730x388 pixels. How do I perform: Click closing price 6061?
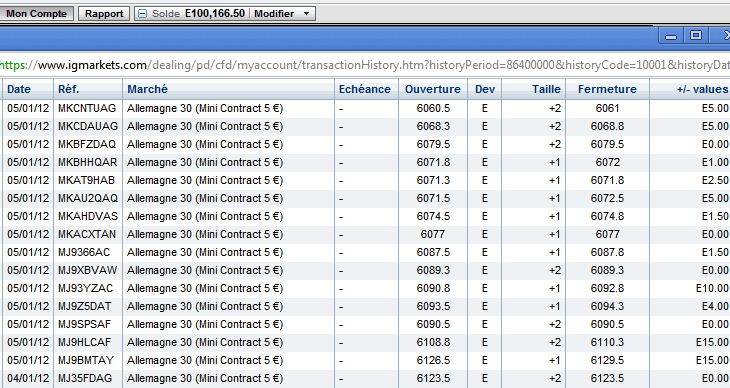pos(608,108)
